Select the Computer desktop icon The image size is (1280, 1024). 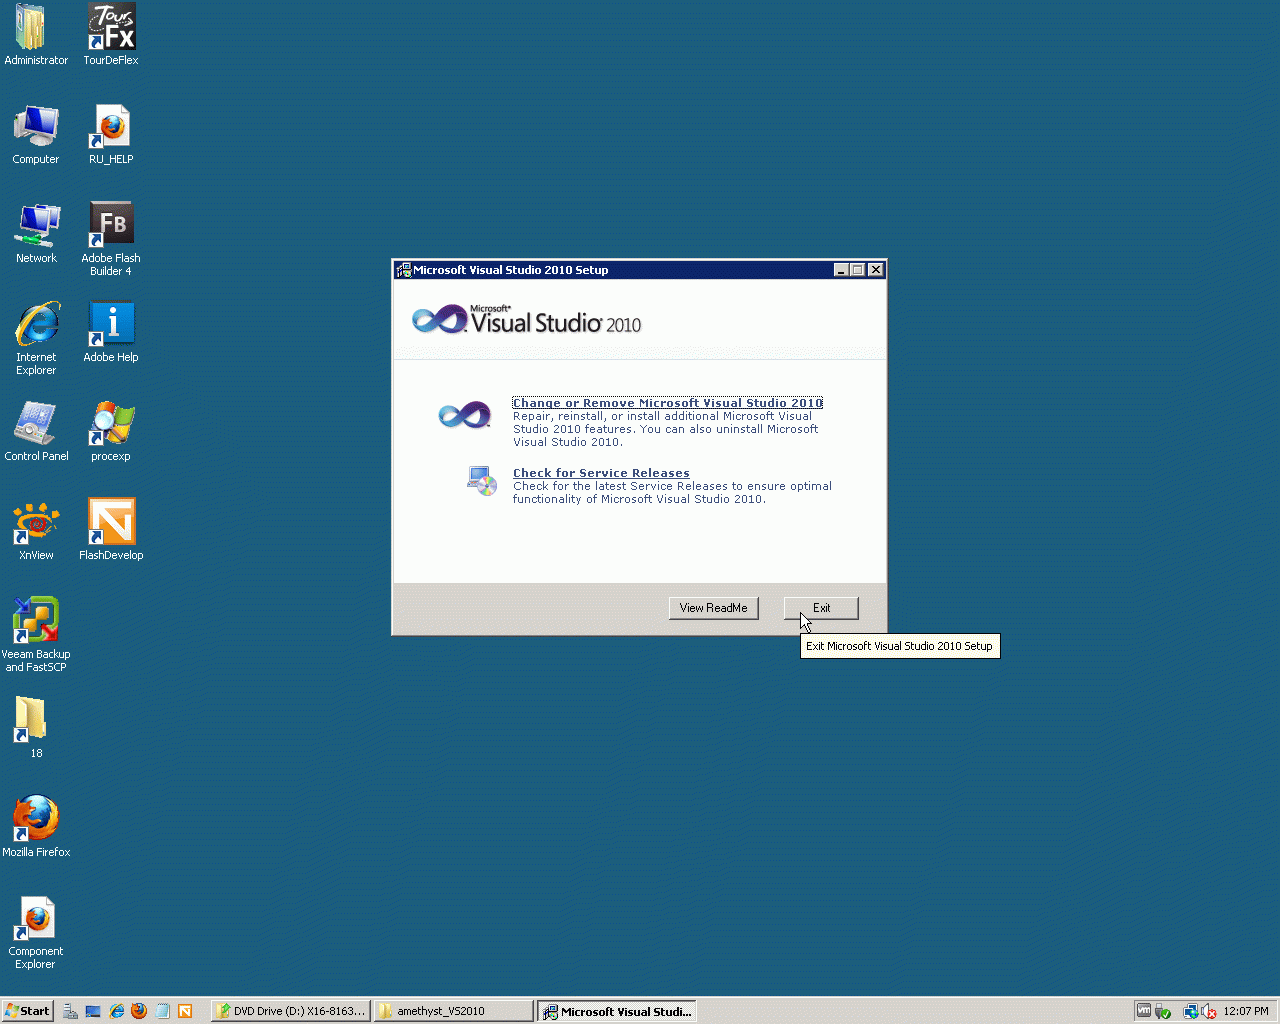pos(36,134)
